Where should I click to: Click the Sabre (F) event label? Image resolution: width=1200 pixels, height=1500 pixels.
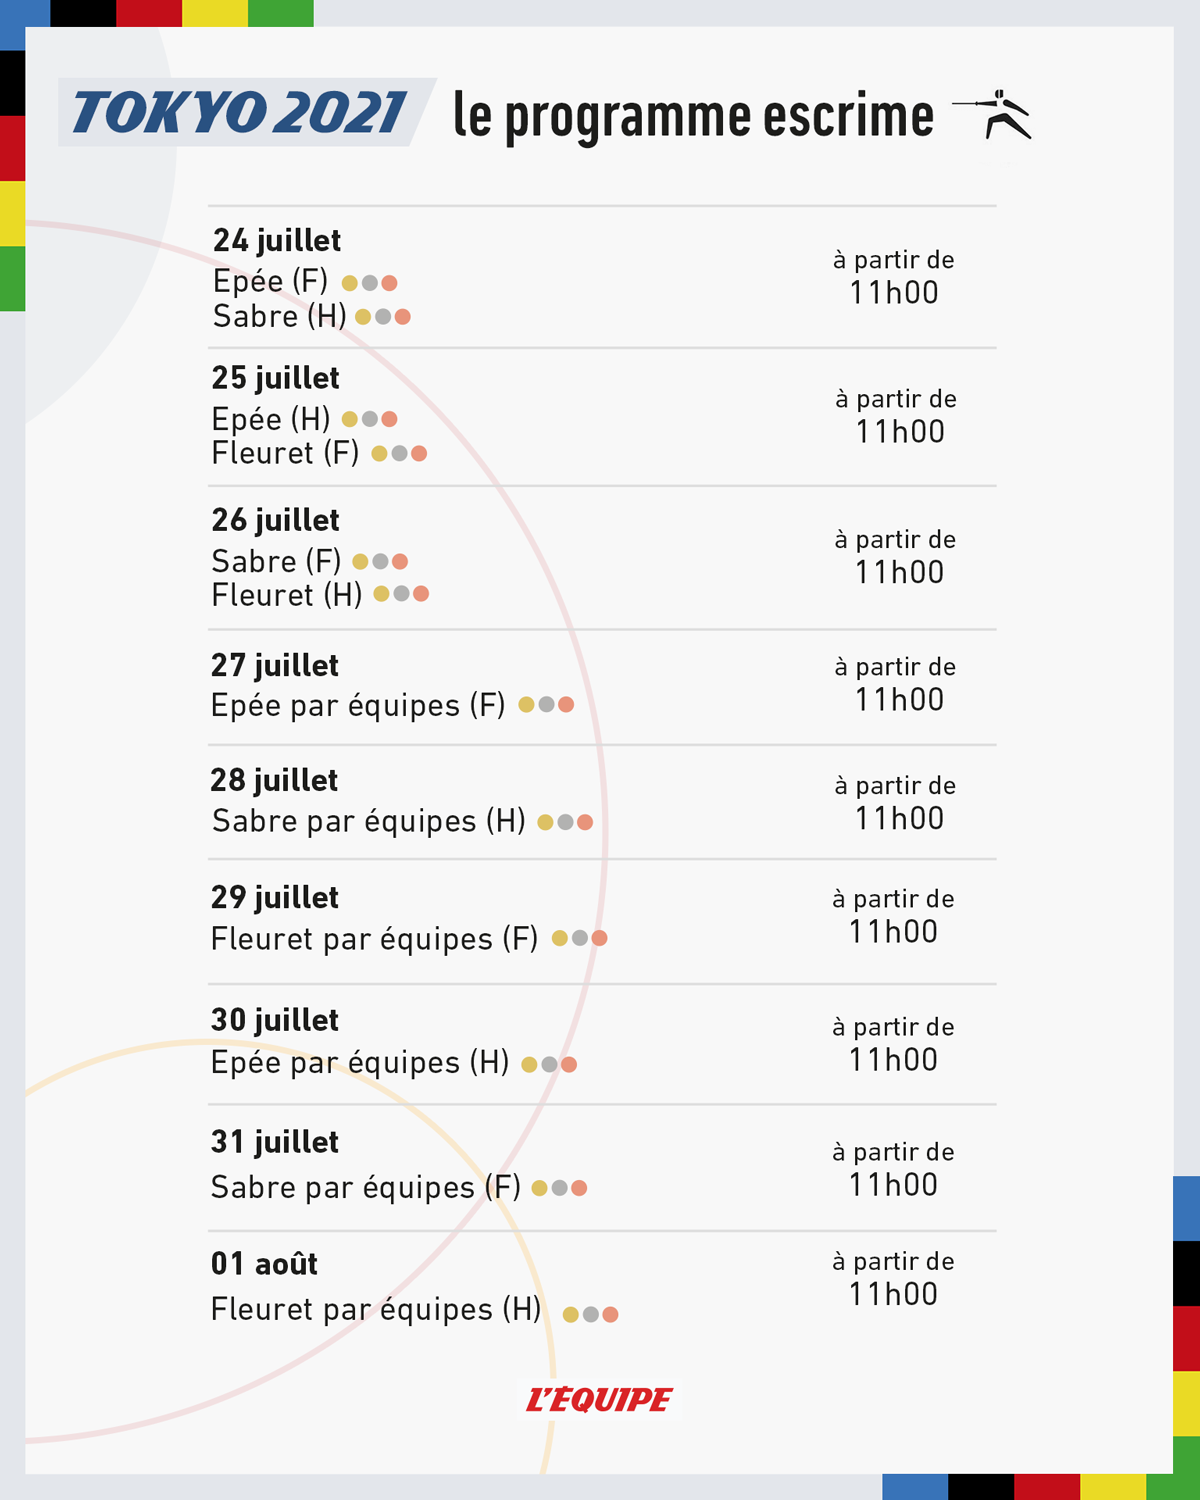[x=276, y=561]
